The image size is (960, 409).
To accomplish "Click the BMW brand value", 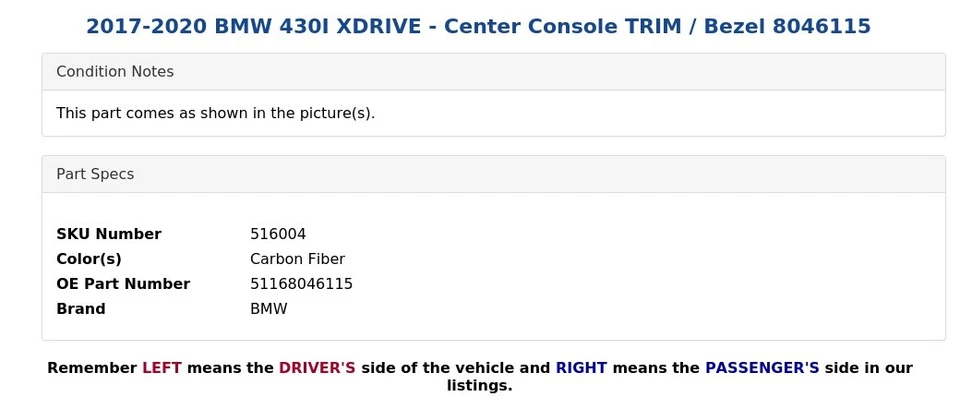I will click(x=269, y=309).
